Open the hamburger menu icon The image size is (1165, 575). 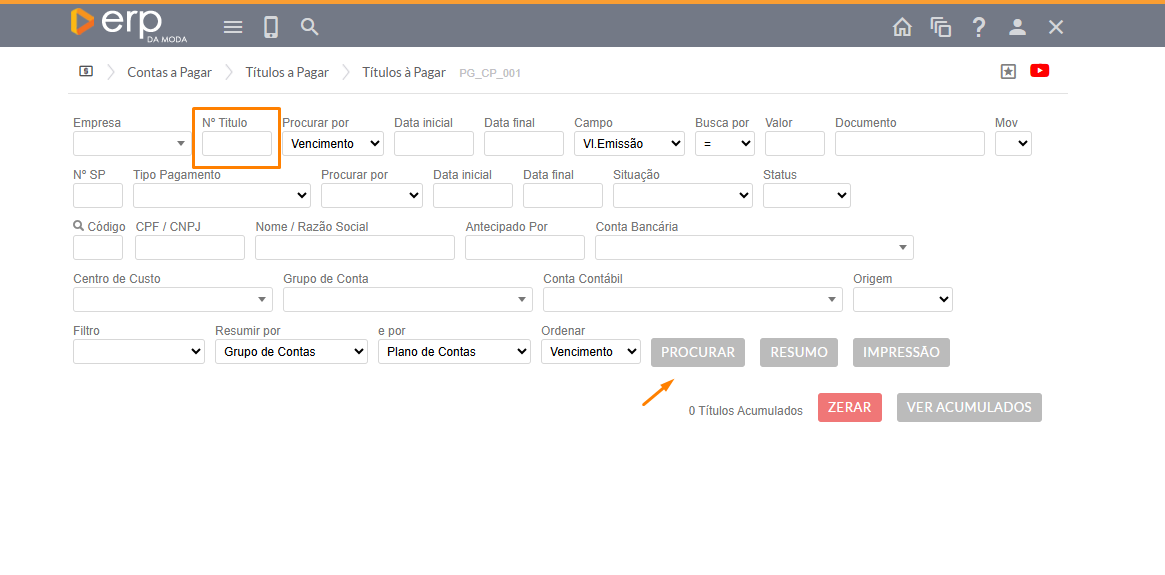coord(233,27)
